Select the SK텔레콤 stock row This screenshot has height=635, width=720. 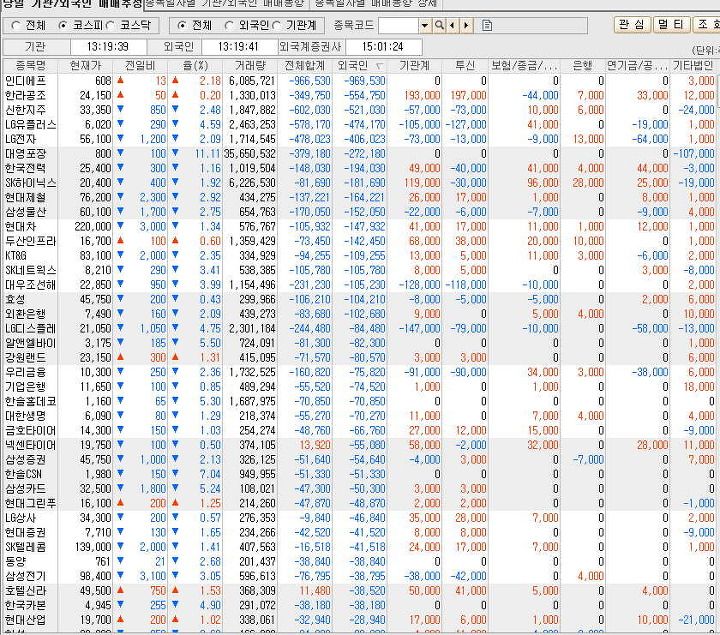click(360, 547)
